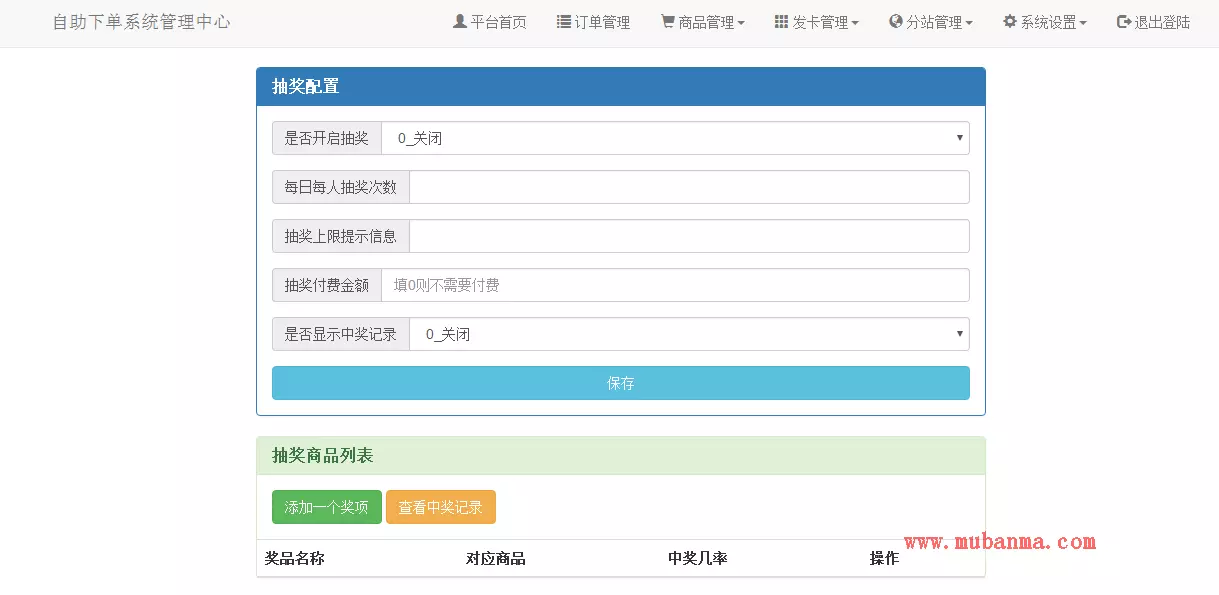
Task: Click the list icon beside 订单管理
Action: tap(564, 22)
